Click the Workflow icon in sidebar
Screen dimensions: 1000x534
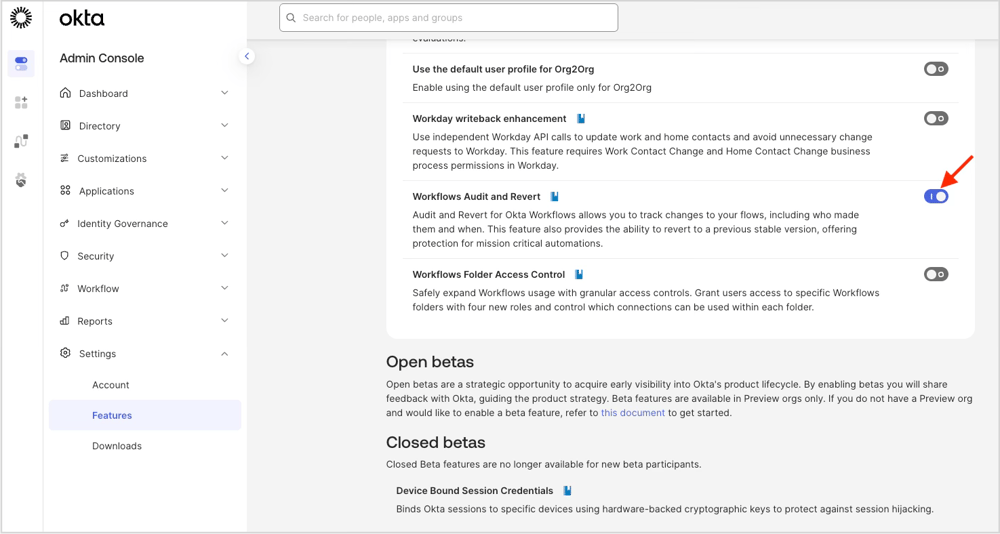[x=64, y=288]
